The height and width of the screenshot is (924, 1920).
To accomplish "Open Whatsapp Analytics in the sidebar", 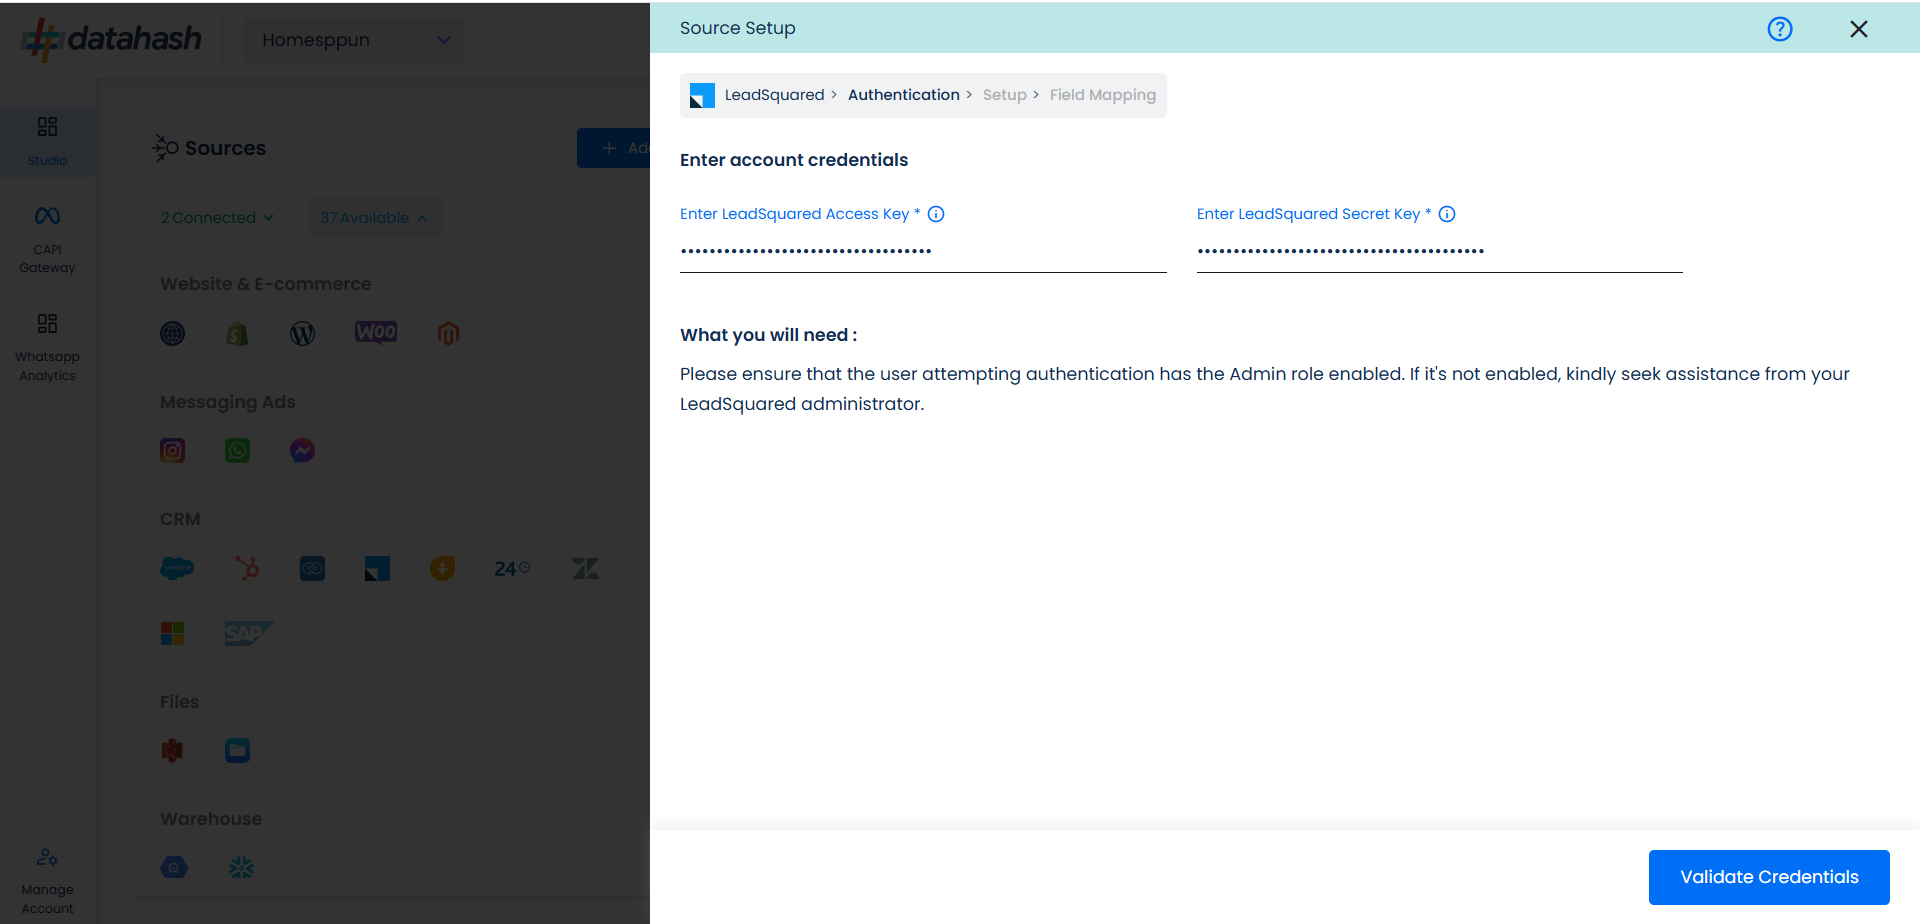I will (47, 348).
